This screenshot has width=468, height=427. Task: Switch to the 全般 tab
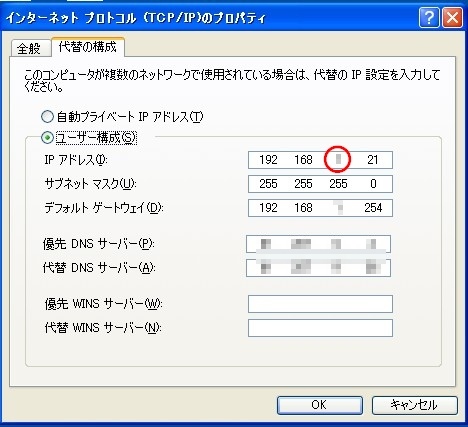[x=29, y=49]
